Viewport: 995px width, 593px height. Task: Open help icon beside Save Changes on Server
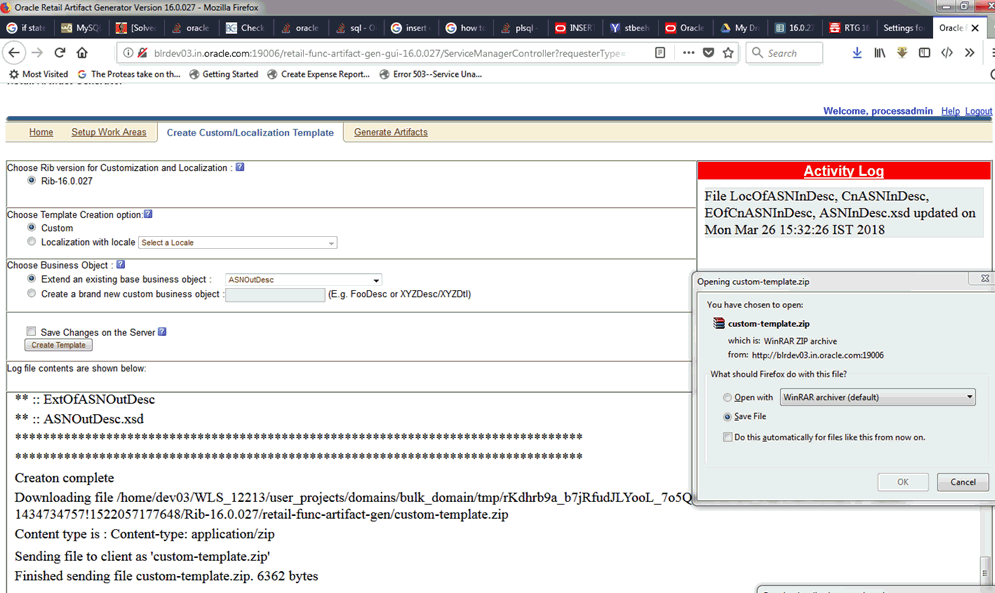(x=162, y=331)
